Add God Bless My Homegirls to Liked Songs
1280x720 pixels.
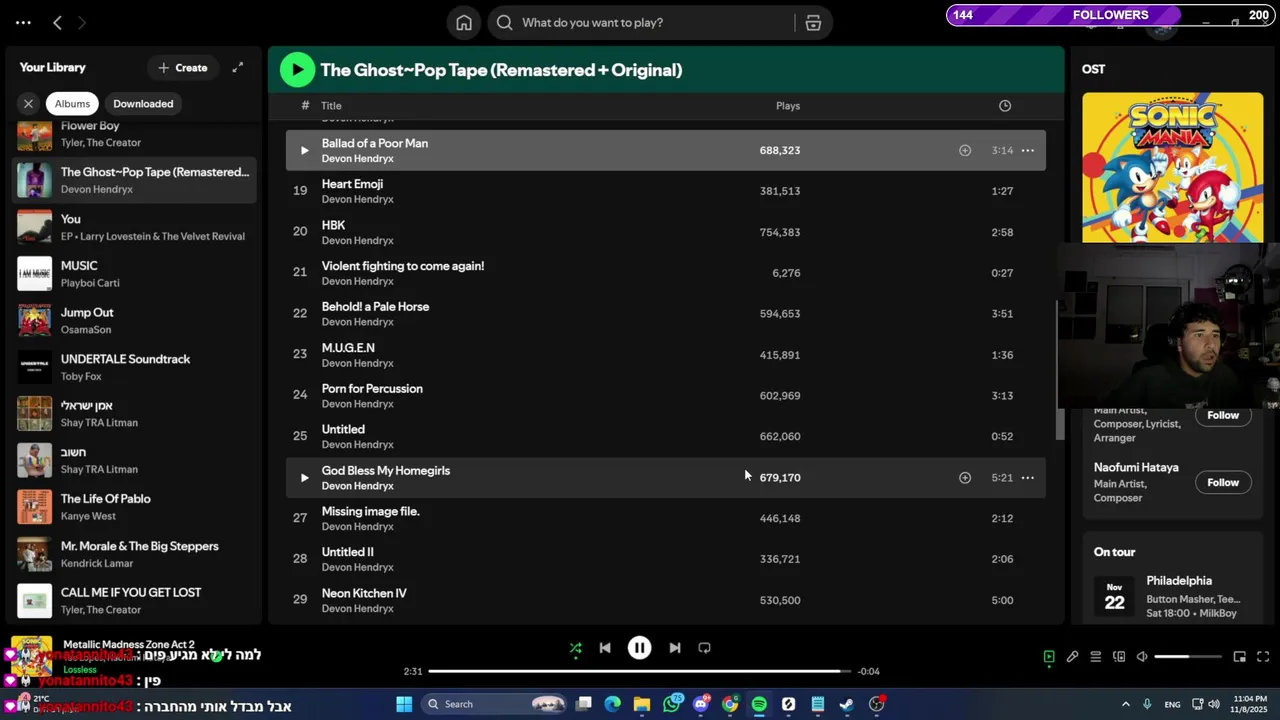point(965,478)
